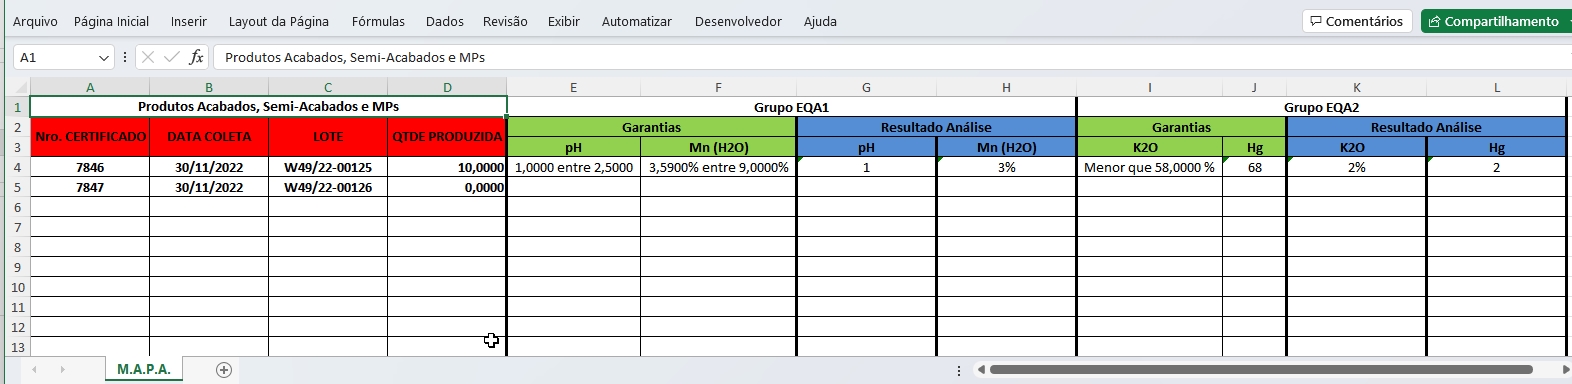Select column D header
The width and height of the screenshot is (1572, 384).
point(447,87)
